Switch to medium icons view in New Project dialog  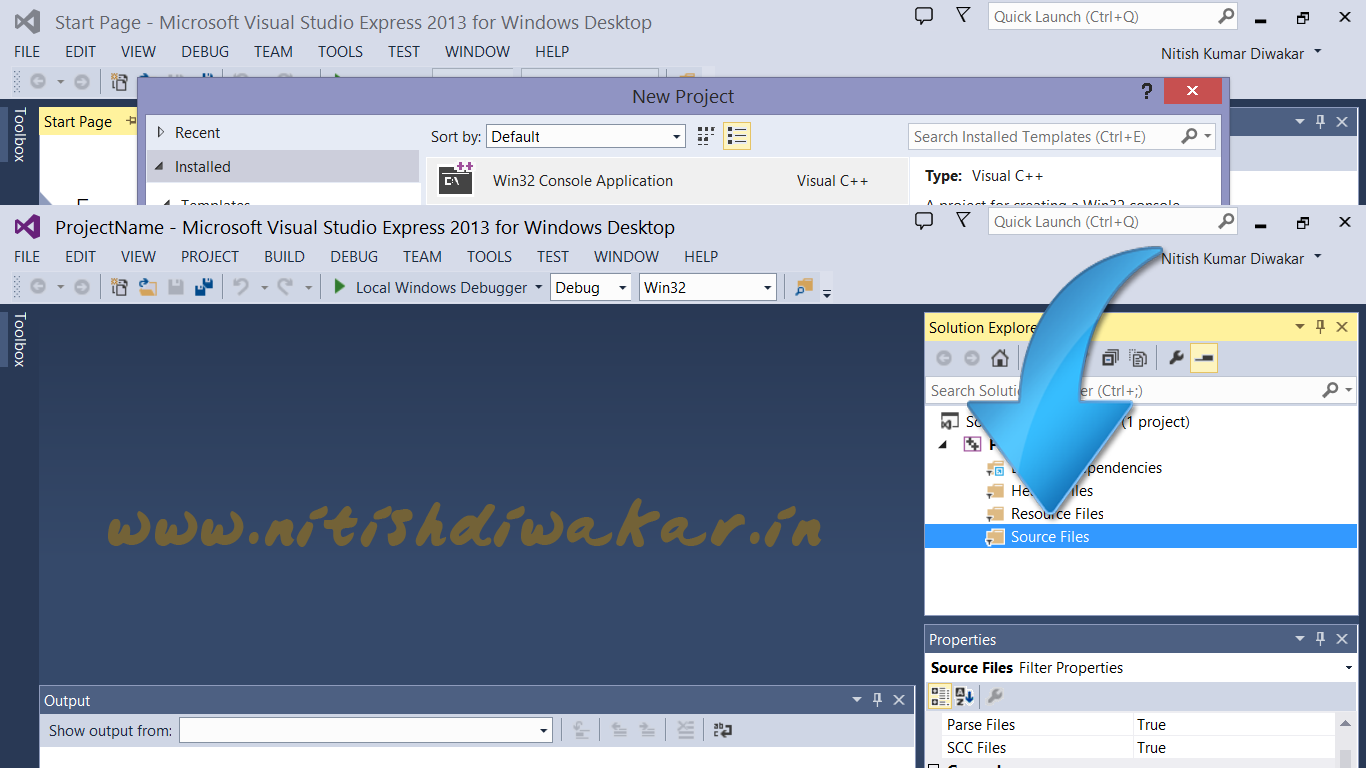[x=706, y=136]
